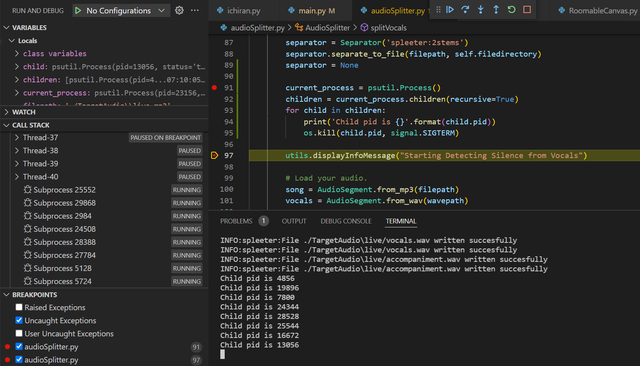This screenshot has height=366, width=640.
Task: Select Subprocess 29868 gear icon
Action: (27, 202)
